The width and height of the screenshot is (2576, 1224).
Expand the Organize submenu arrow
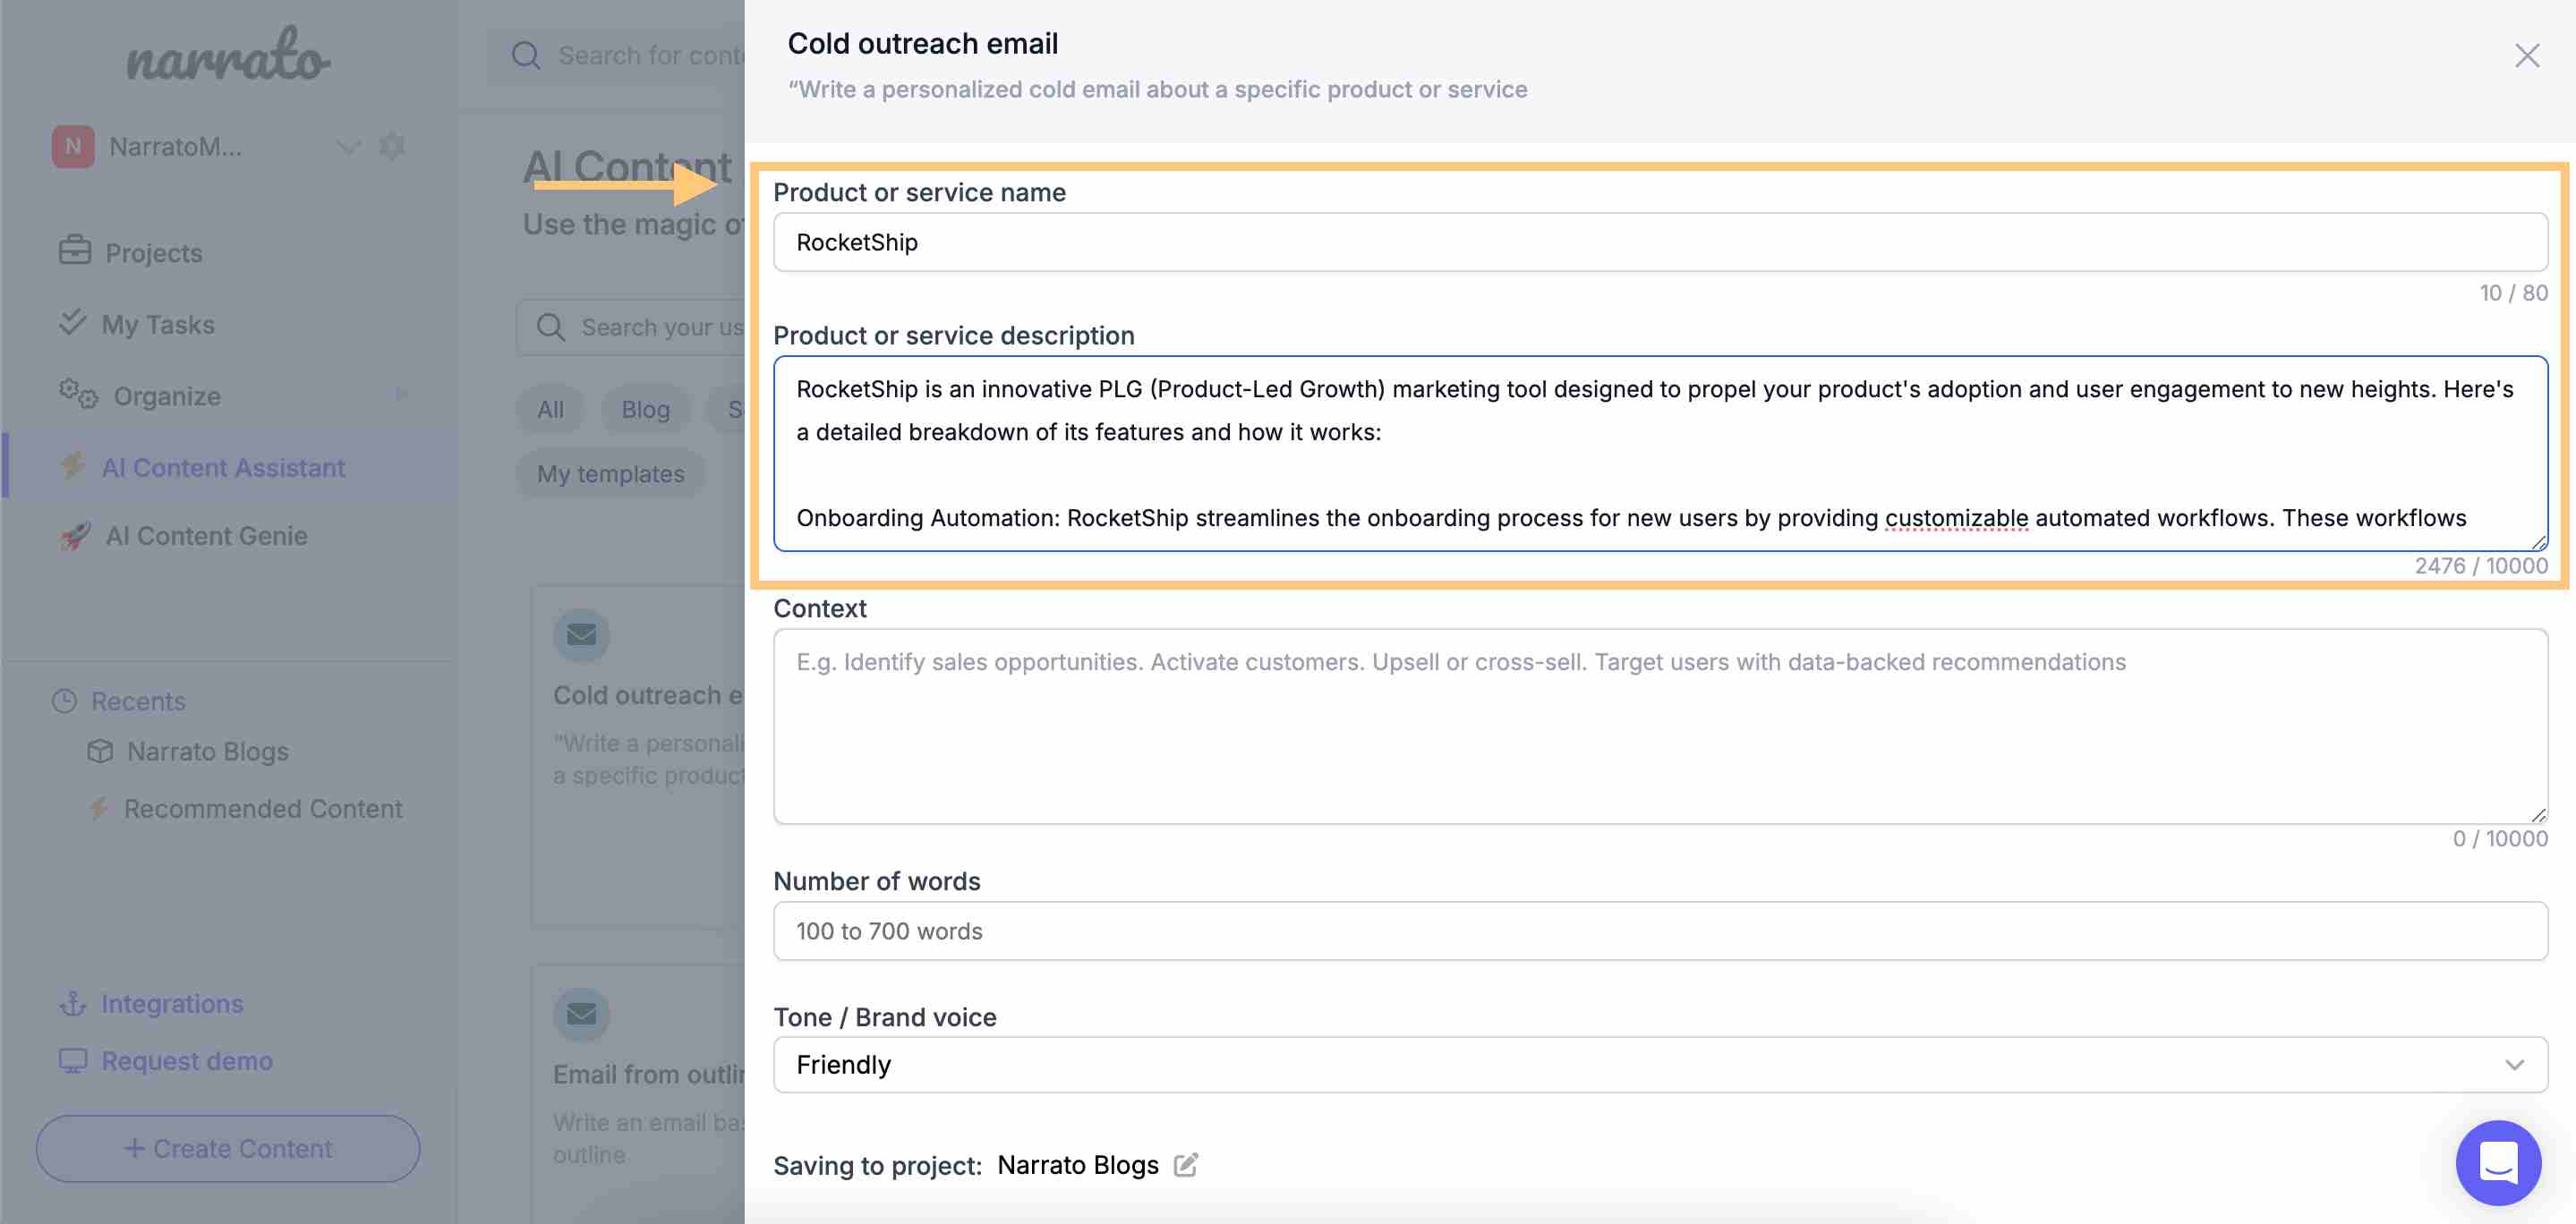click(402, 394)
